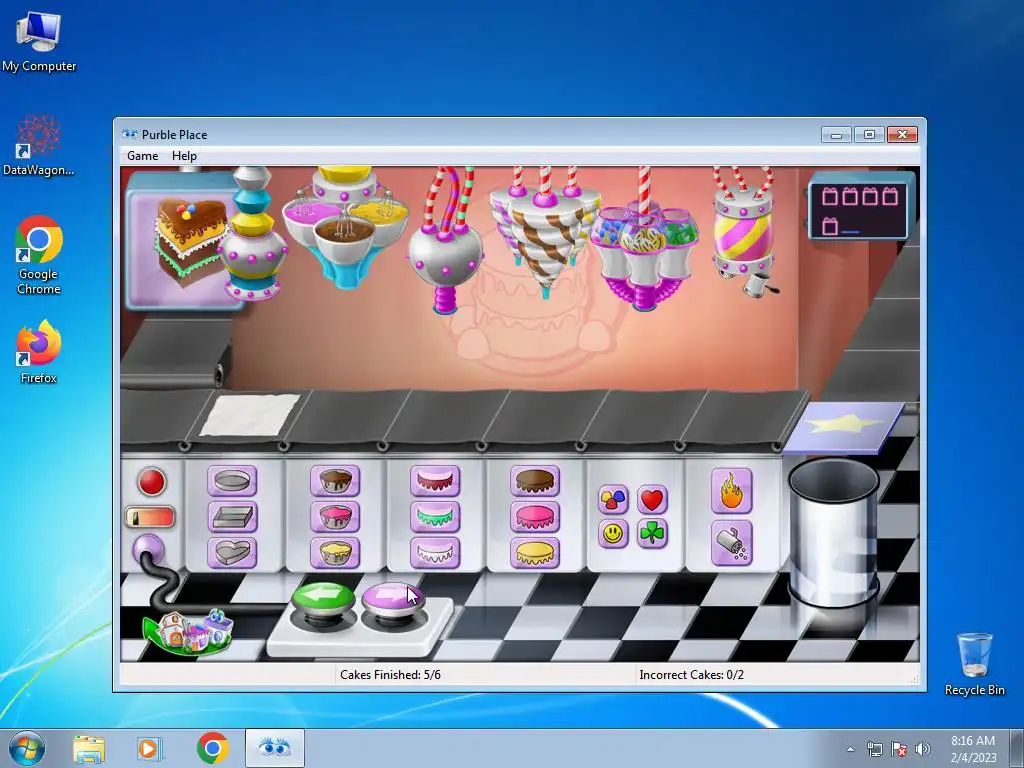This screenshot has height=768, width=1024.
Task: Open File Explorer from taskbar
Action: [89, 748]
